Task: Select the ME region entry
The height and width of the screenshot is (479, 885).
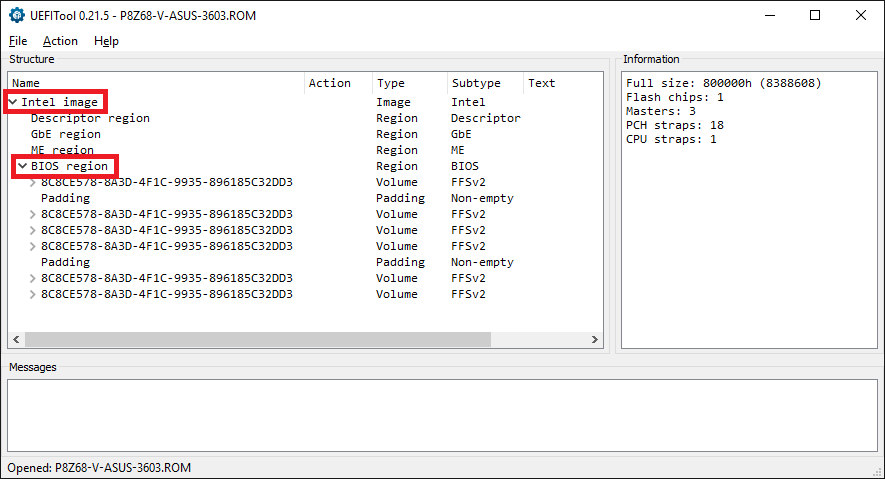Action: [62, 150]
